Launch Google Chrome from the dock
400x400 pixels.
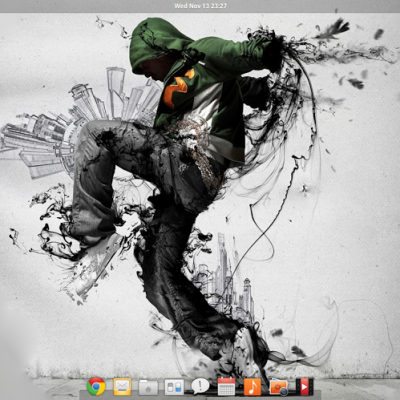point(96,386)
